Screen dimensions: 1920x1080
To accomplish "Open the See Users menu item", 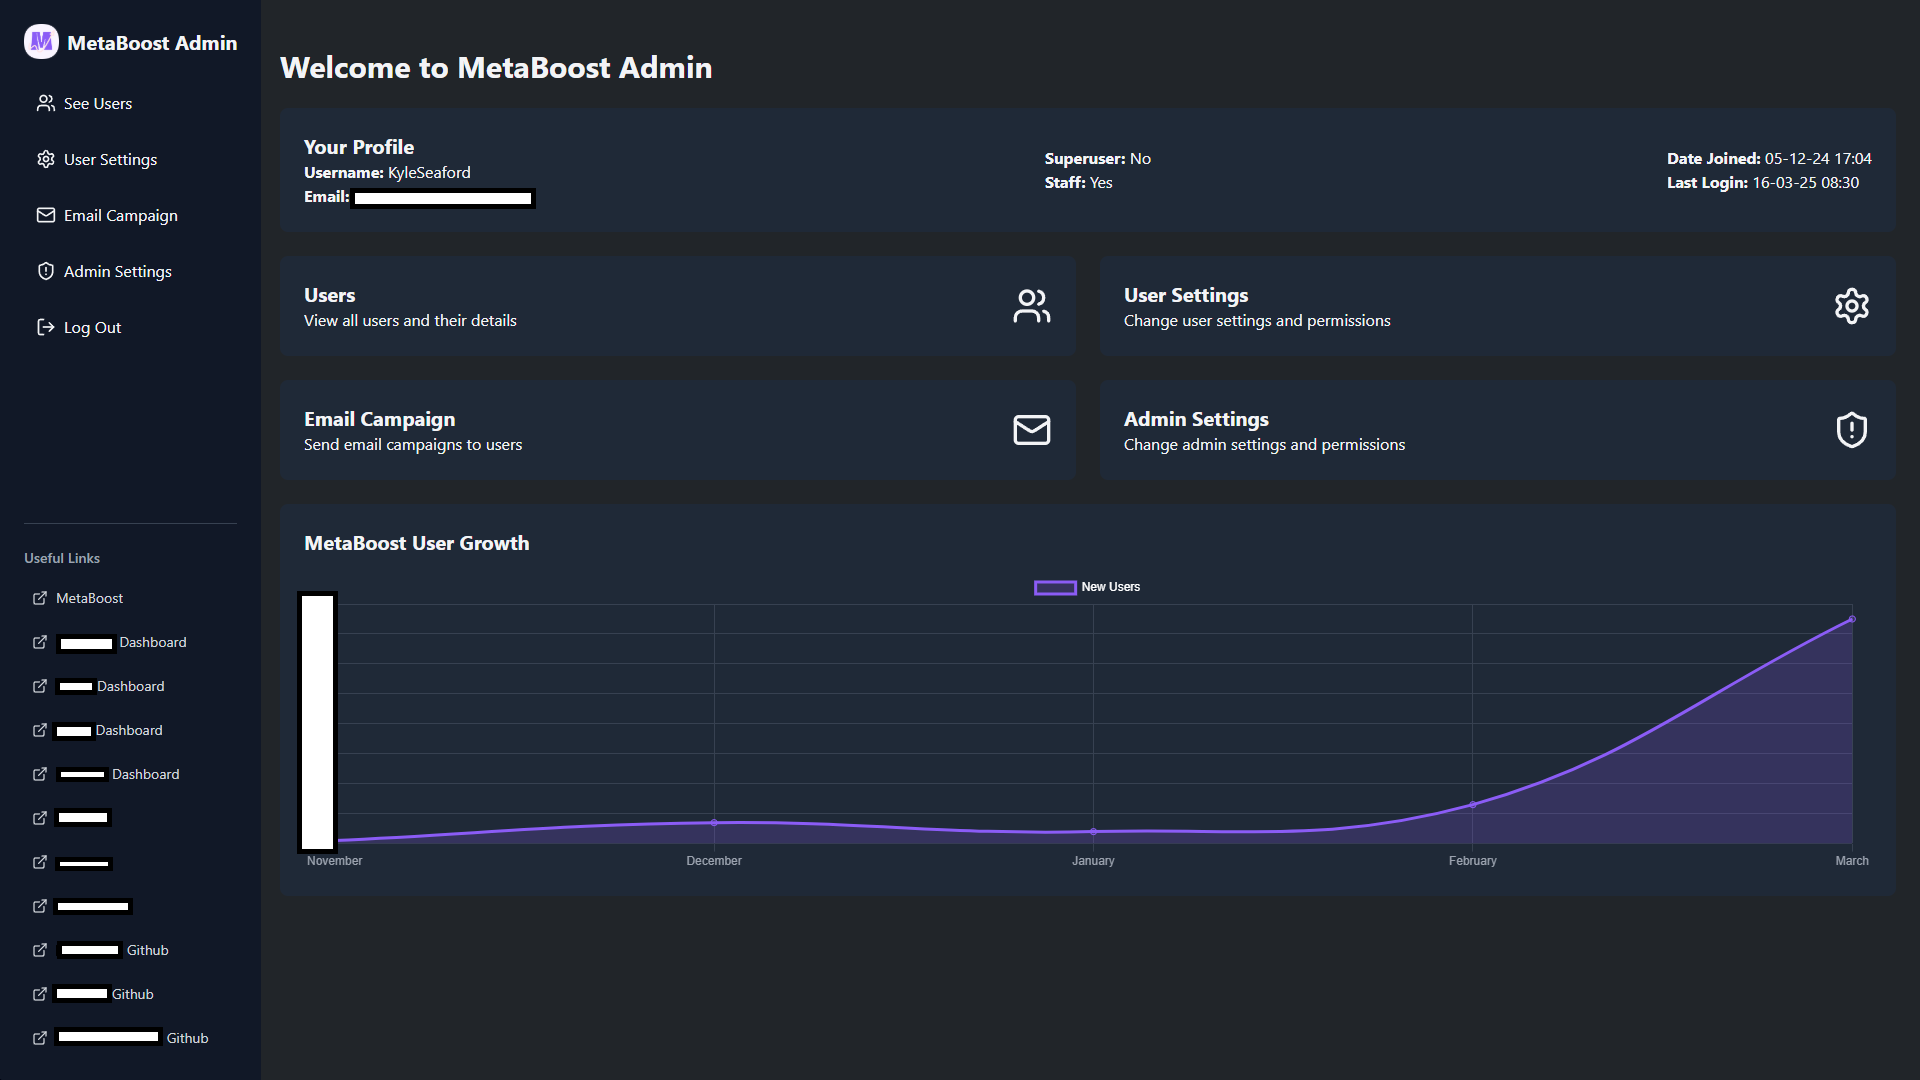I will pos(98,103).
